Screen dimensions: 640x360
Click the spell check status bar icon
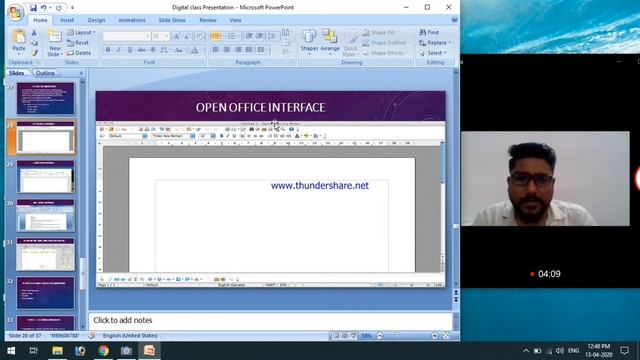pyautogui.click(x=91, y=336)
